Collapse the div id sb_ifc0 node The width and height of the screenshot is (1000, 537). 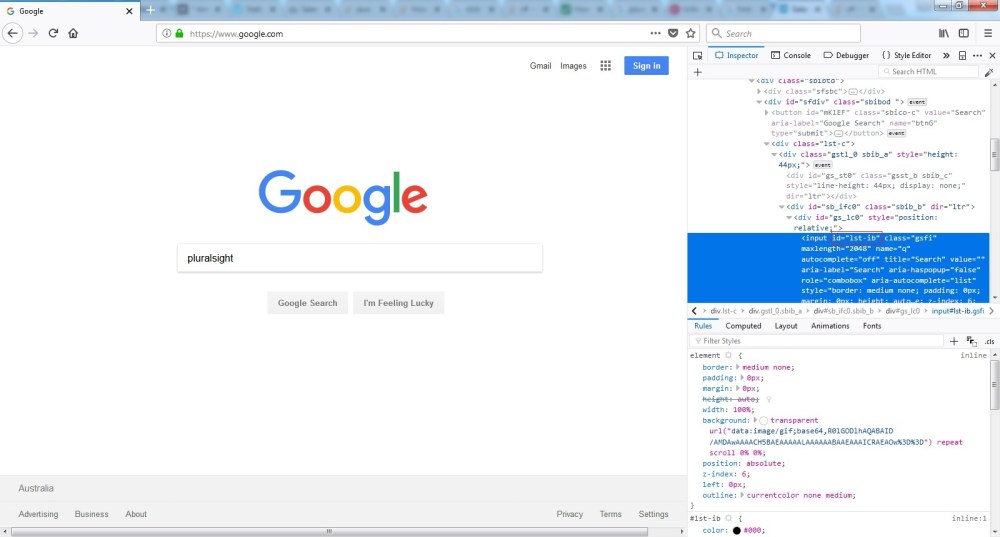[782, 207]
